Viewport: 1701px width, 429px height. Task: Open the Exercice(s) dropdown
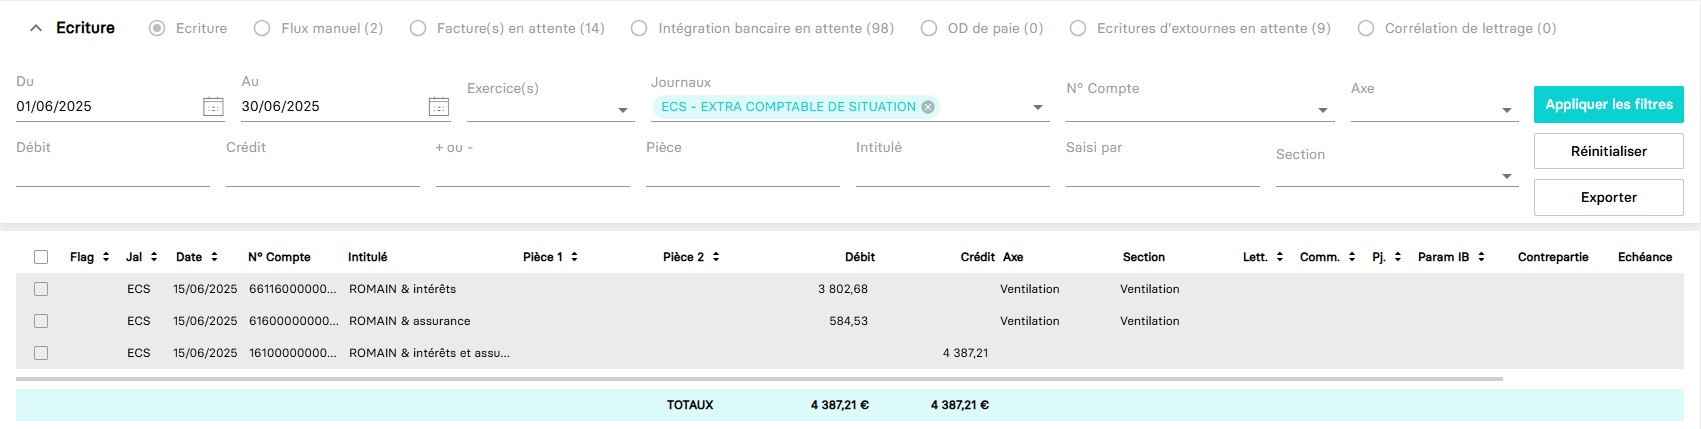pos(622,110)
